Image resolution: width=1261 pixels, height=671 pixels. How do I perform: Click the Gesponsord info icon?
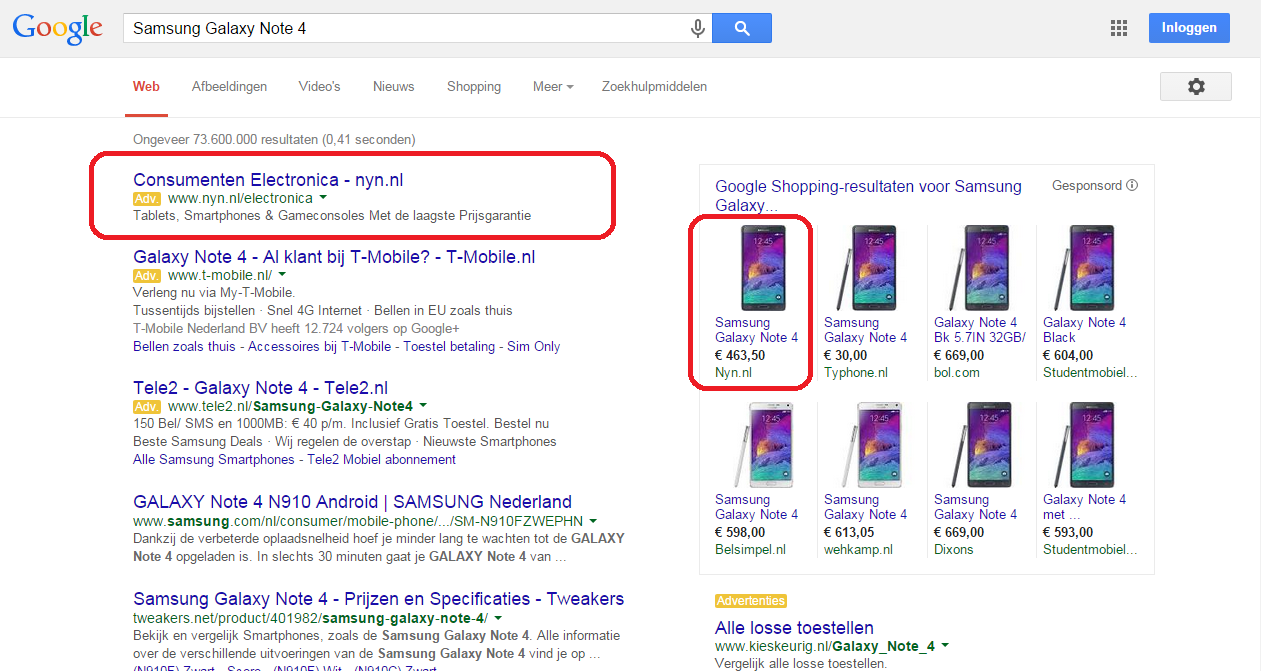coord(1132,185)
